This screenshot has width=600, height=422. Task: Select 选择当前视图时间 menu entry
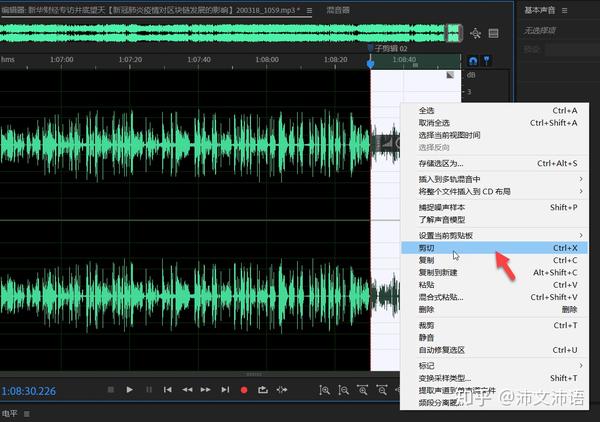494,135
